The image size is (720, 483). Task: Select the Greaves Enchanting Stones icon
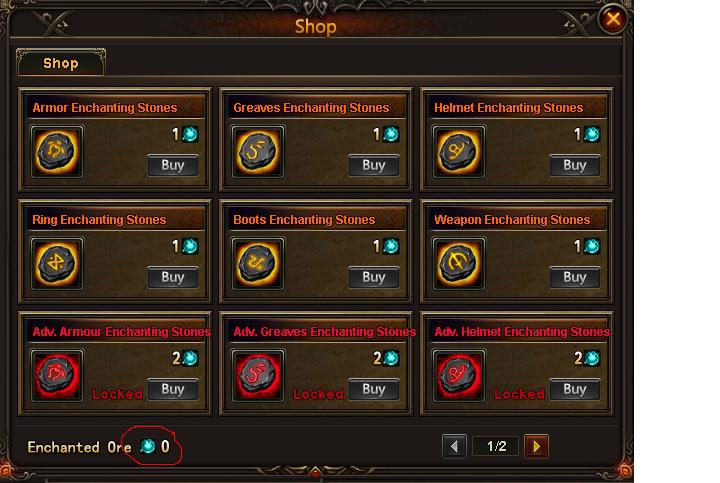[x=258, y=152]
